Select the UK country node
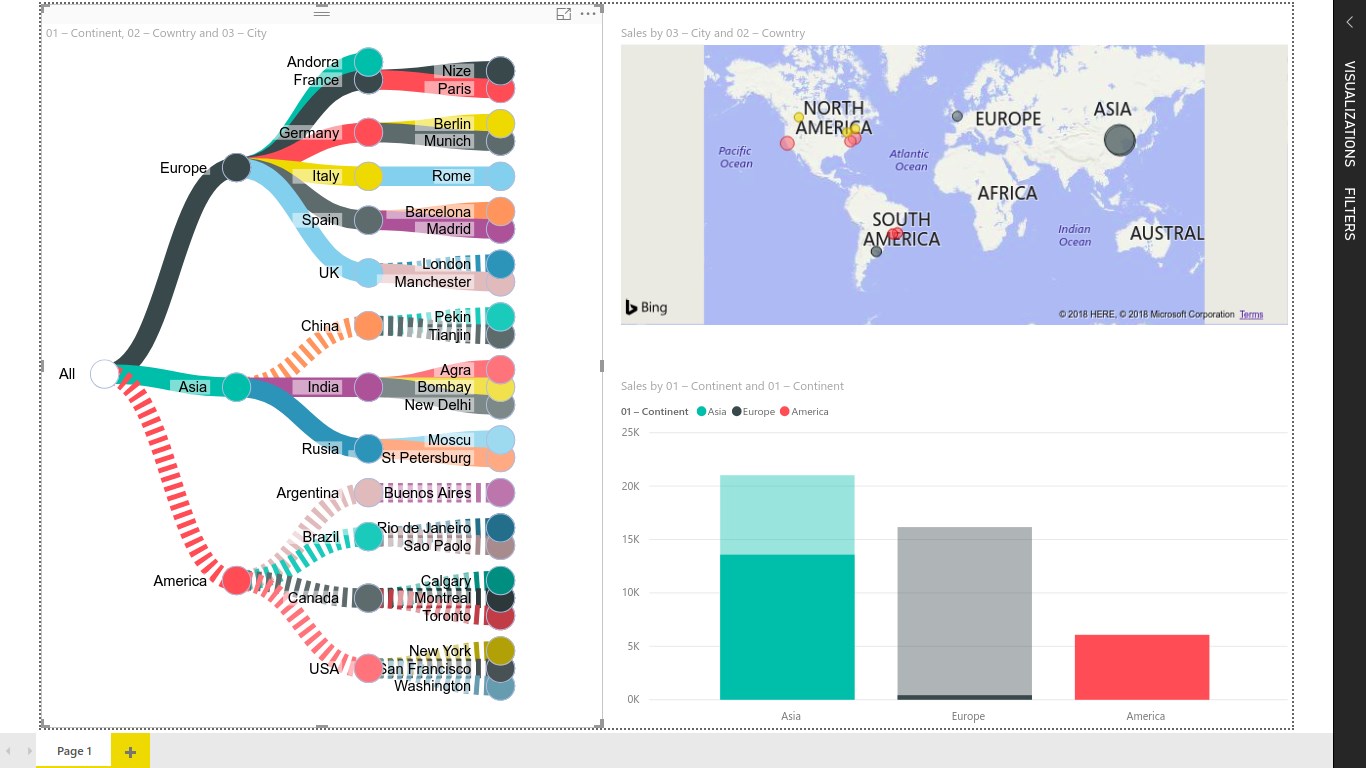 pos(369,273)
